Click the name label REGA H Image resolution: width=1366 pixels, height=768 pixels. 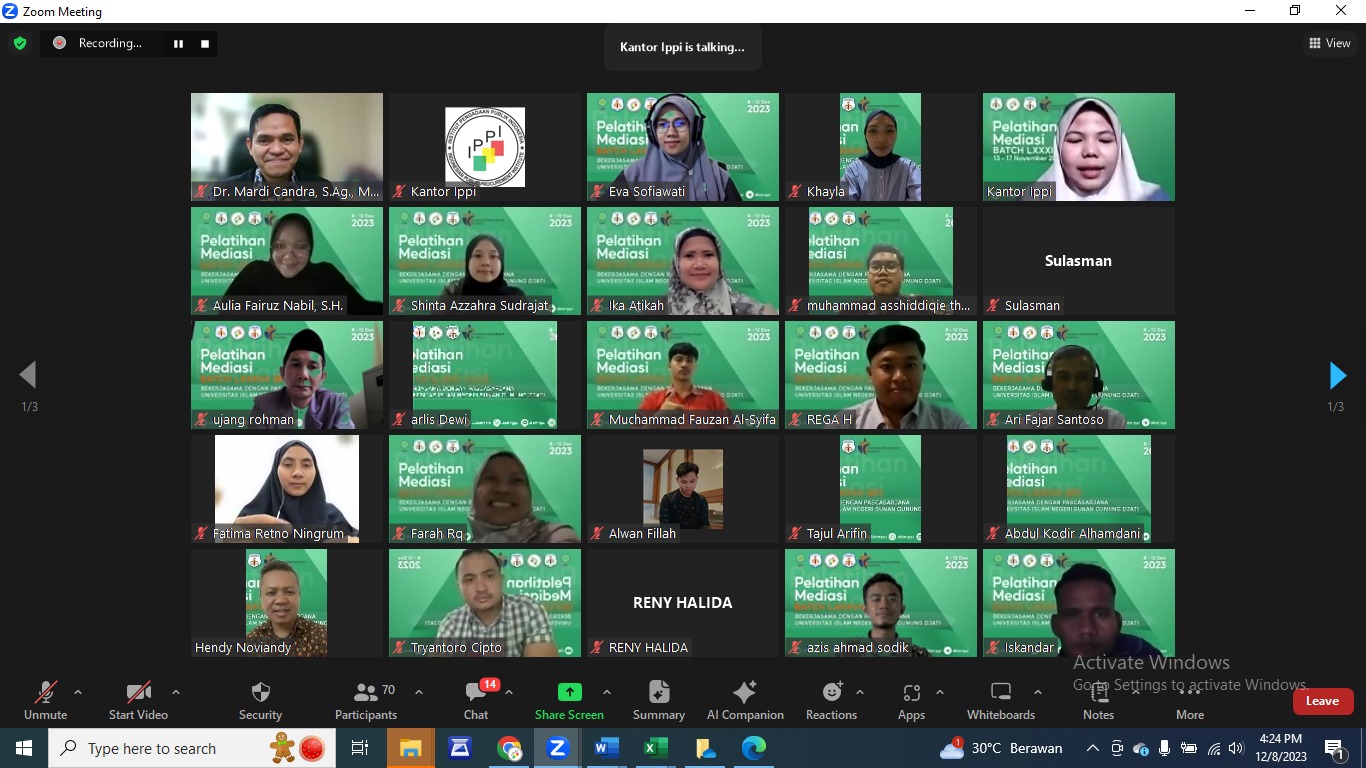click(x=830, y=419)
